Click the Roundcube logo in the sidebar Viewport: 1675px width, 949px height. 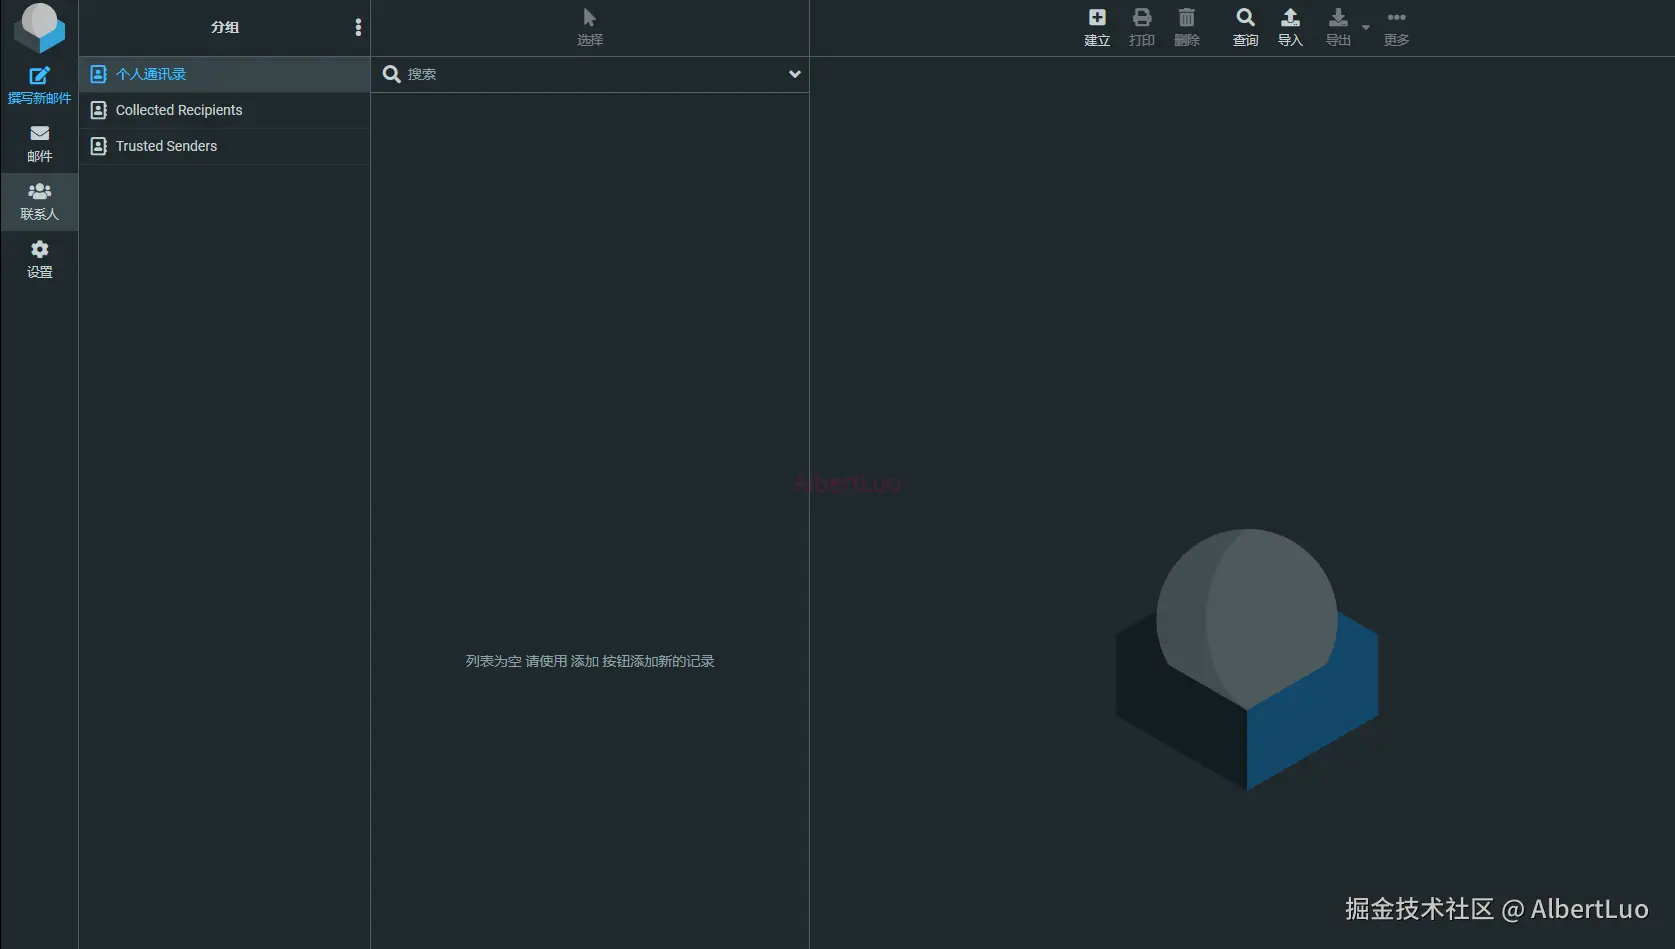pyautogui.click(x=39, y=27)
